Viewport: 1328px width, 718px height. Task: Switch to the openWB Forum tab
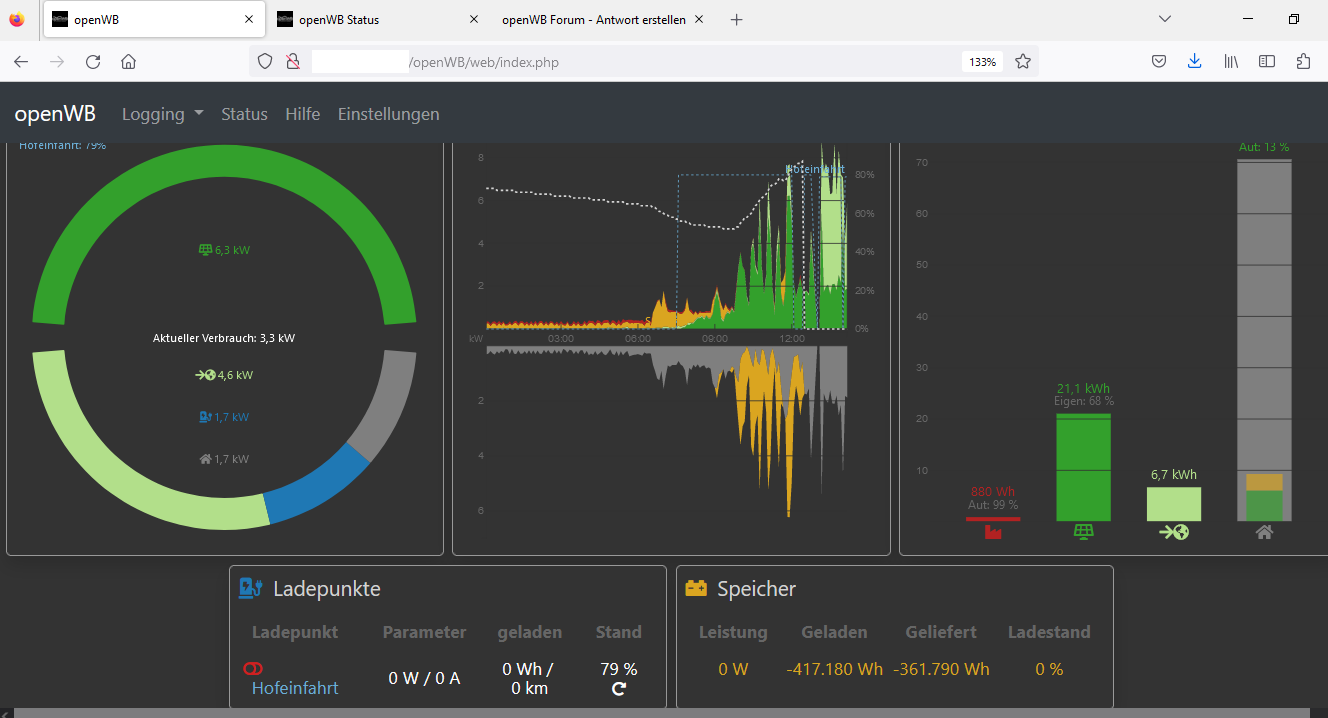pyautogui.click(x=593, y=20)
